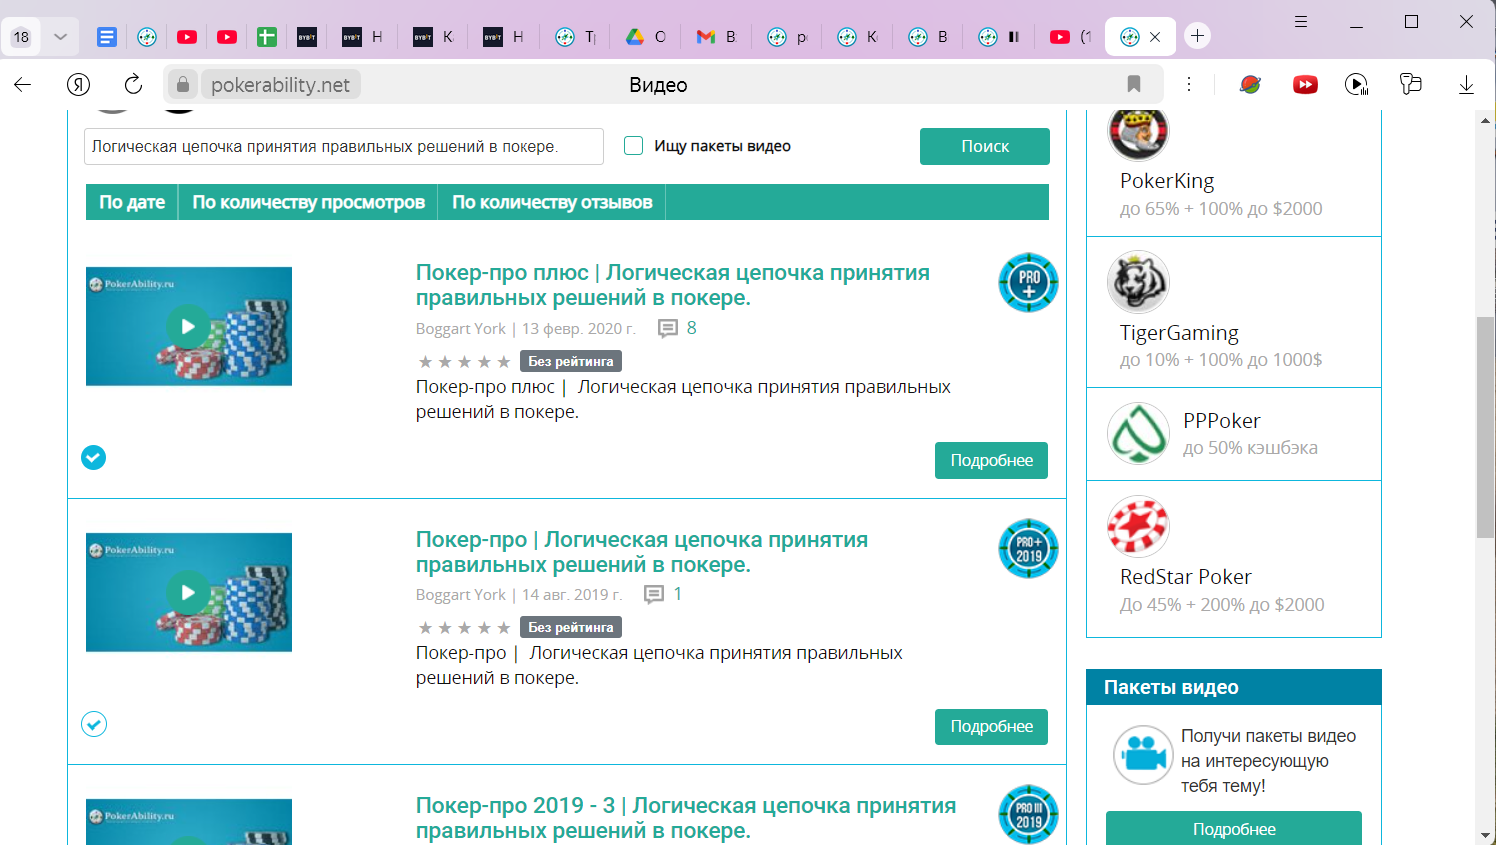The image size is (1496, 845).
Task: Click the star rating of the second video
Action: (464, 627)
